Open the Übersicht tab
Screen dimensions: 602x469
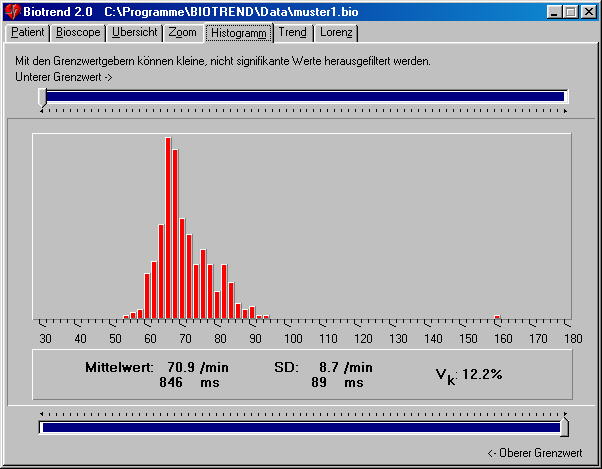tap(134, 32)
